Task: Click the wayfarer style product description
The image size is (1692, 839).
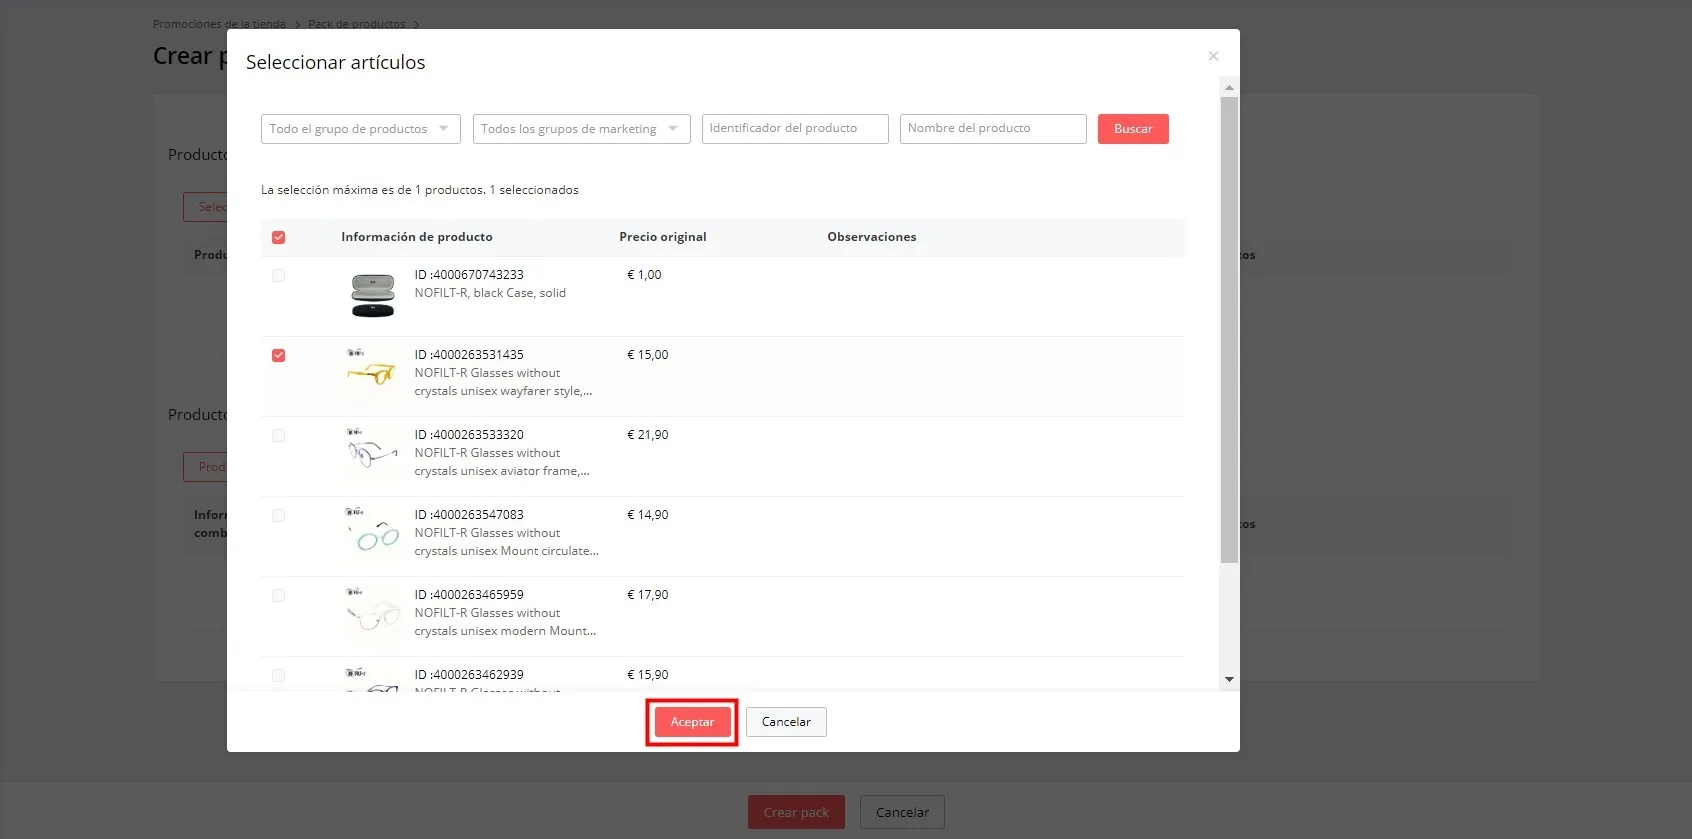Action: point(503,382)
